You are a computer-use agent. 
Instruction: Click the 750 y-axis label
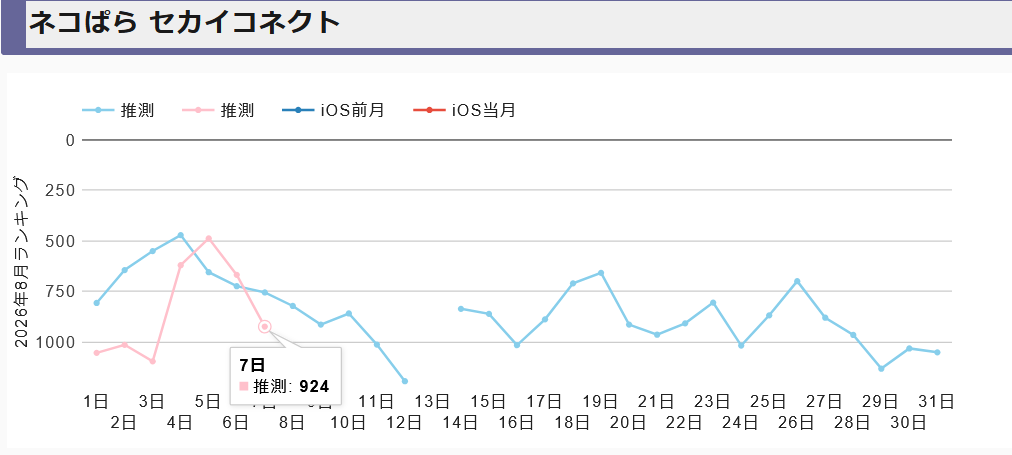[x=62, y=292]
